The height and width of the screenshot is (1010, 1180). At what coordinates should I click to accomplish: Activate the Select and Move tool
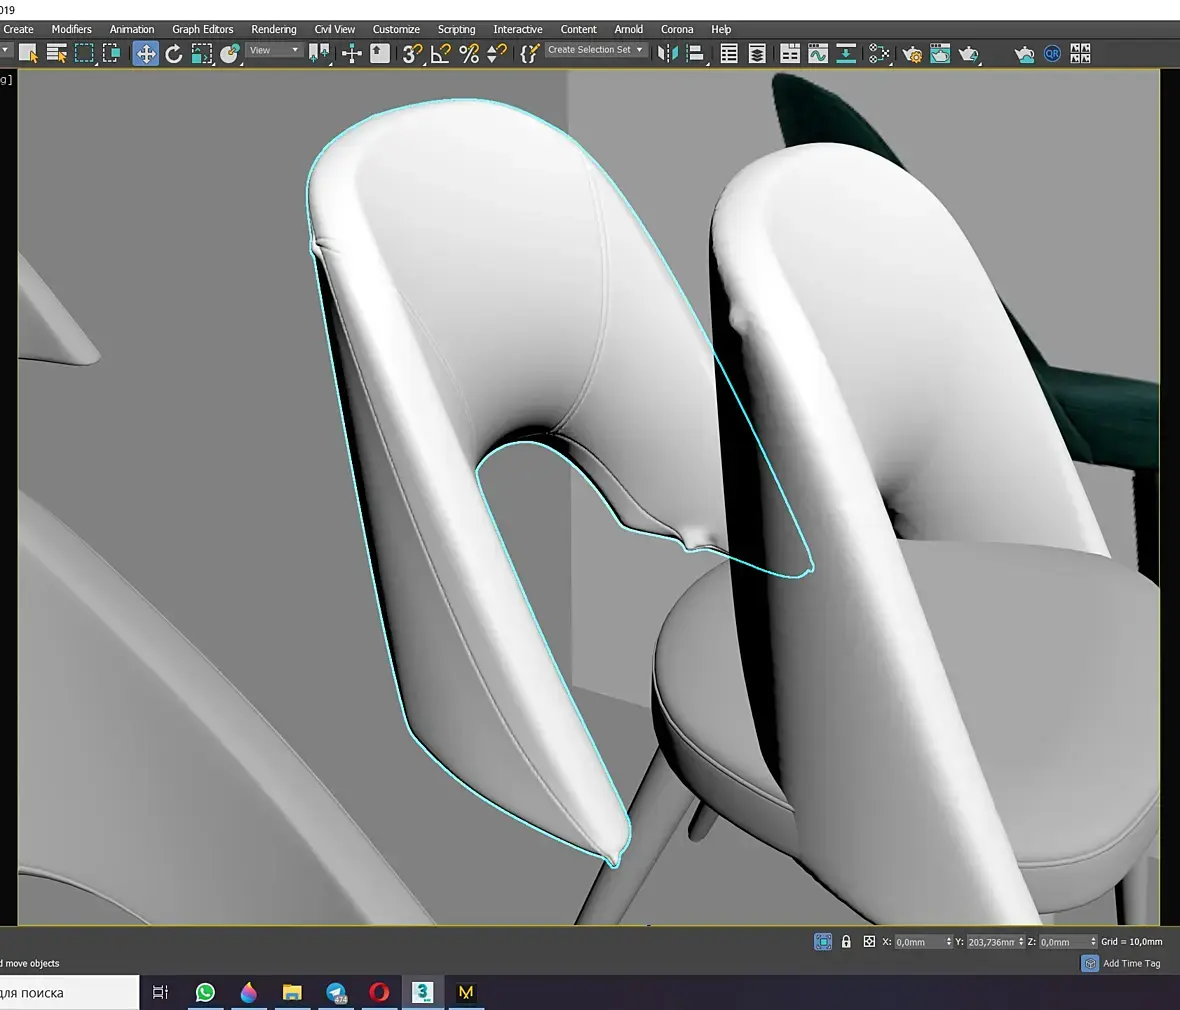pyautogui.click(x=146, y=54)
